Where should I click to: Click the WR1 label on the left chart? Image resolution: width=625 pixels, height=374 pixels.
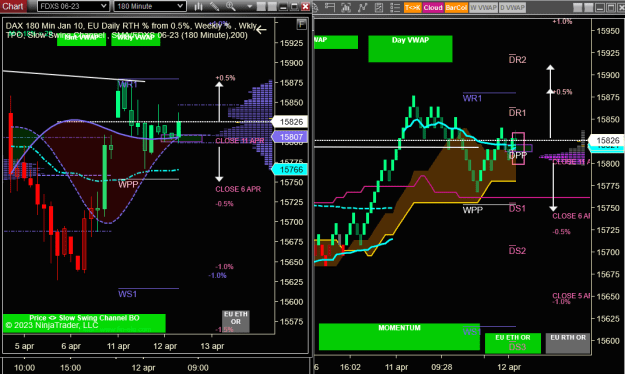click(127, 85)
